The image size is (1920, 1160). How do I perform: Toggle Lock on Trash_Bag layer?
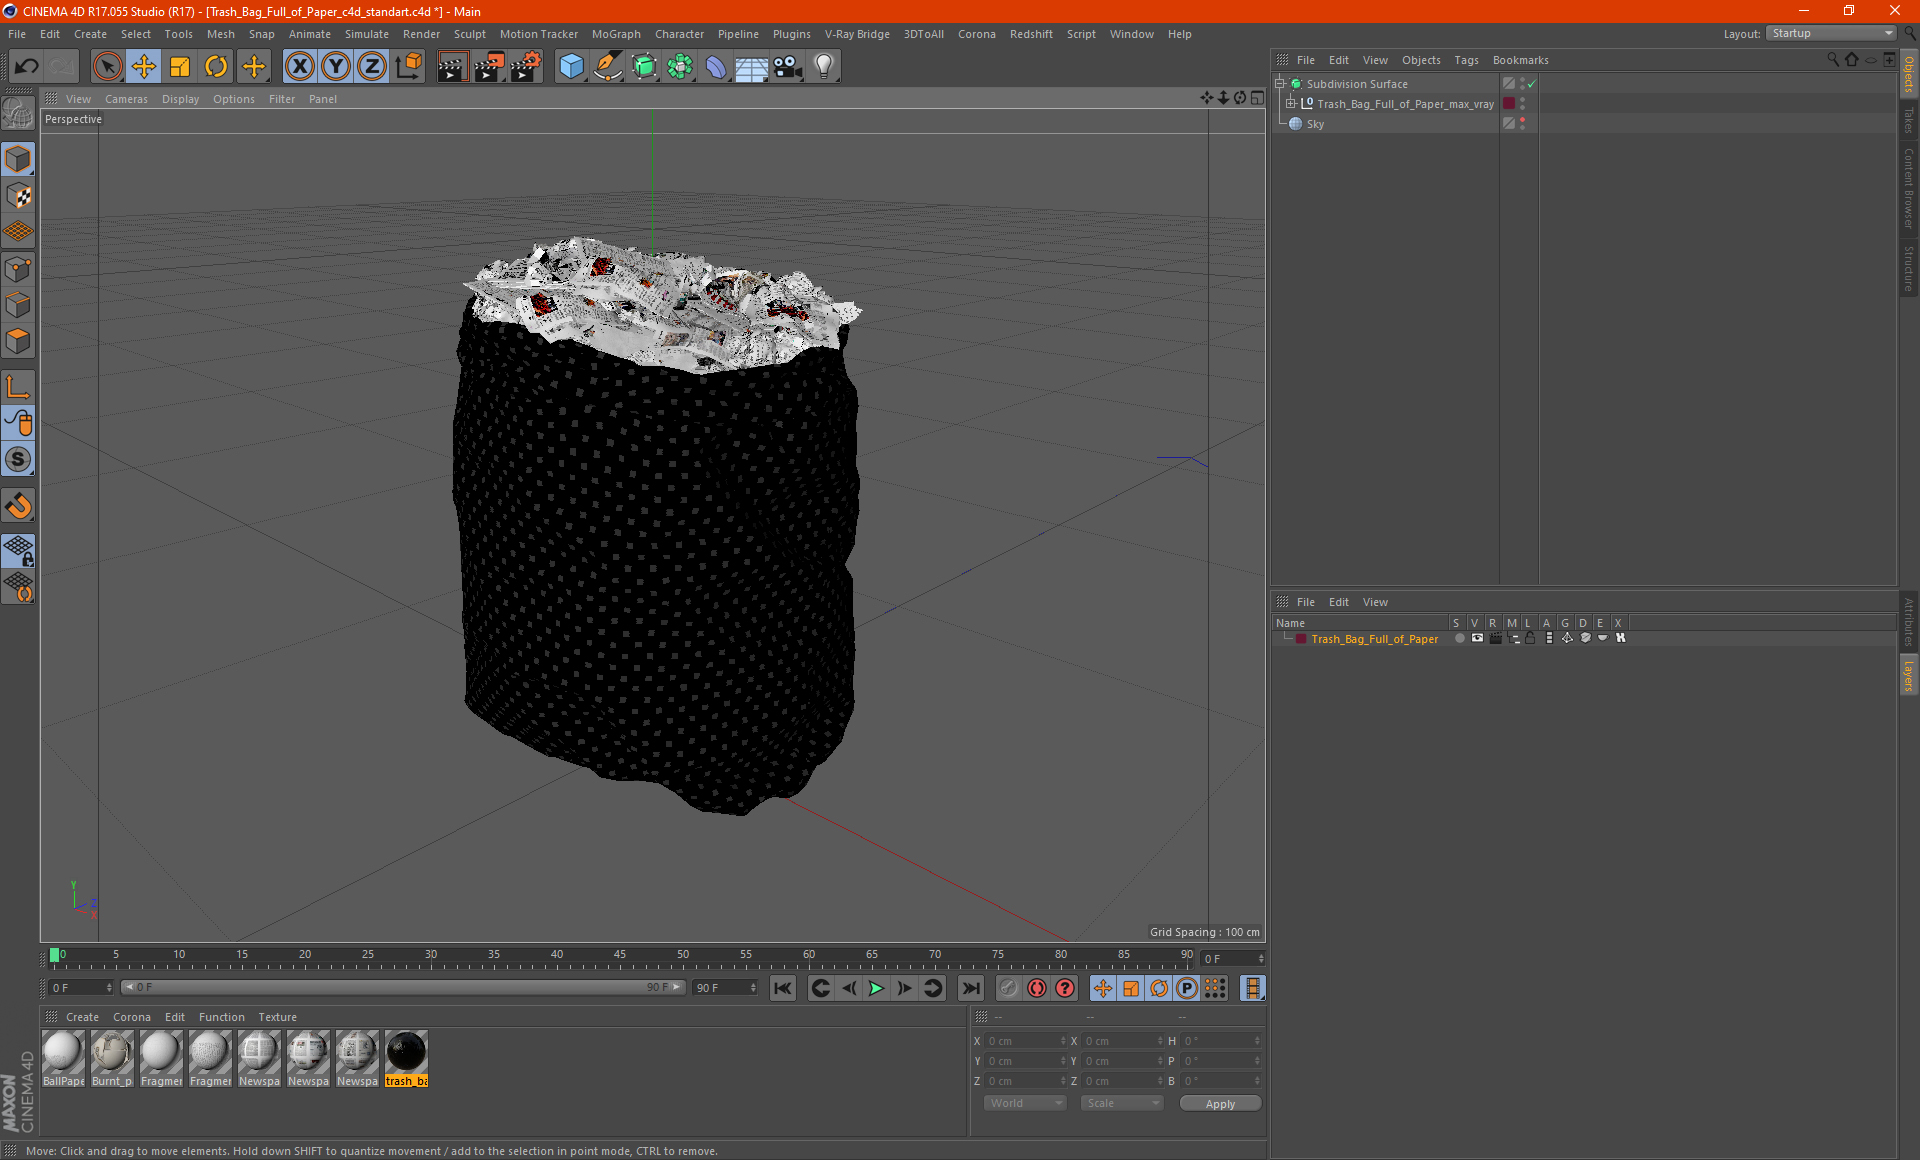(x=1530, y=638)
